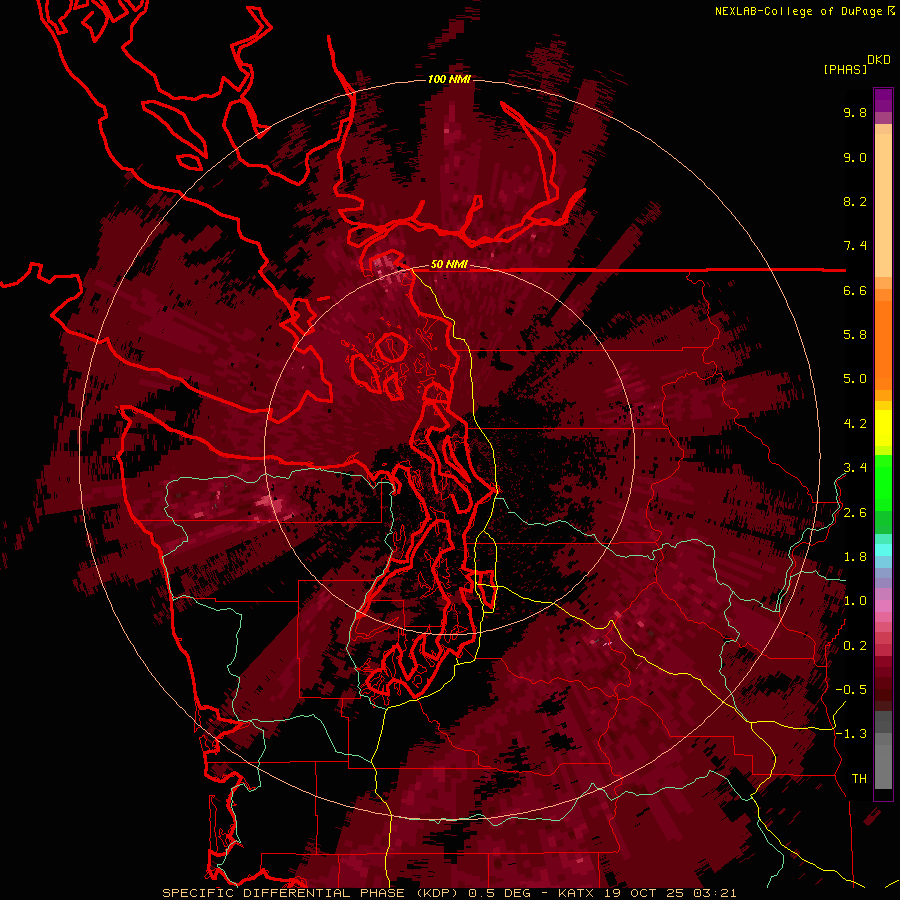Click the 5.8 value on the color scale

pos(855,335)
